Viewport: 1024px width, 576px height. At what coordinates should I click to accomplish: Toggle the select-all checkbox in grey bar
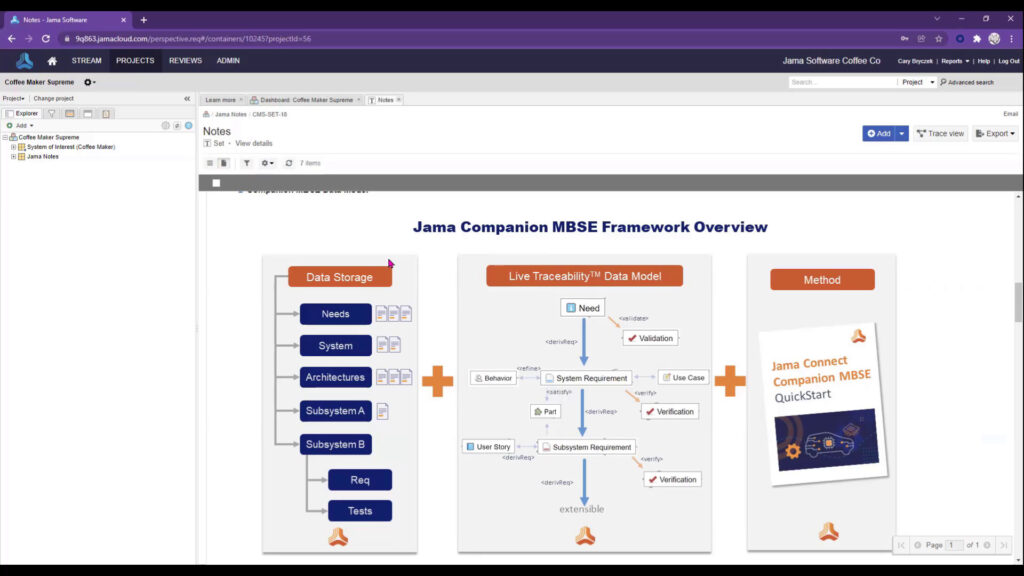coord(216,183)
